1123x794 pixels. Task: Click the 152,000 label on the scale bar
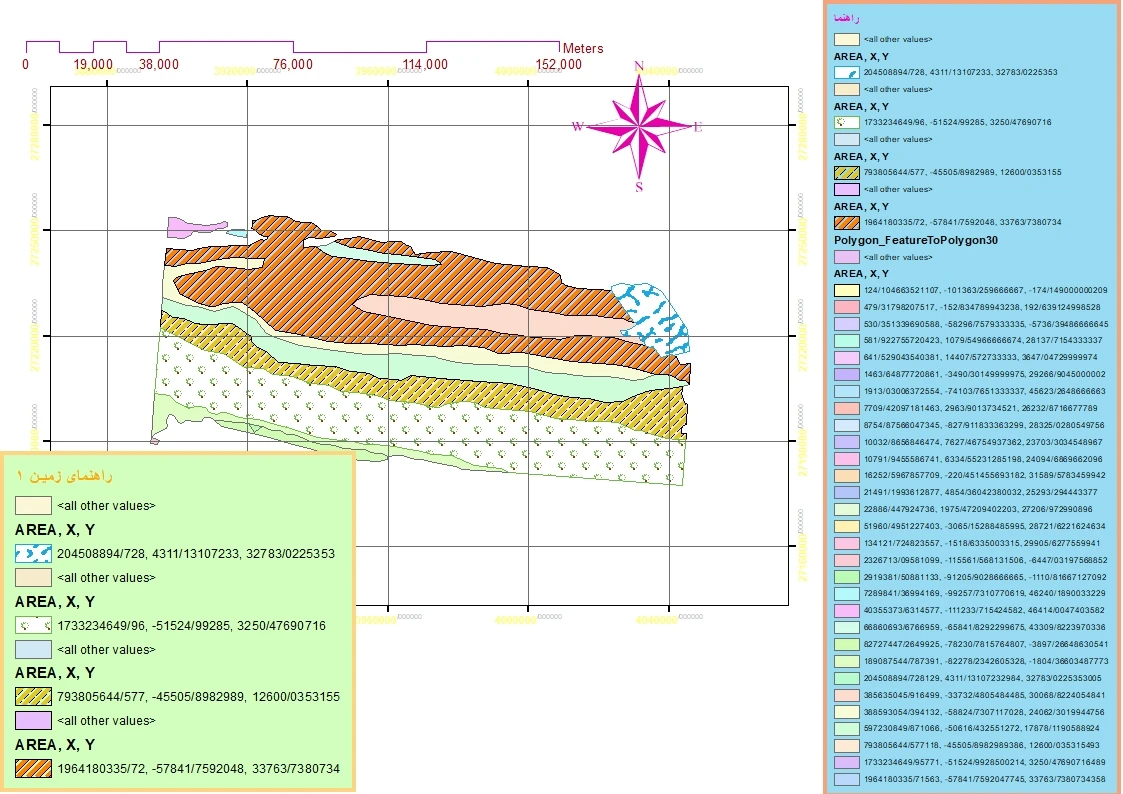(x=558, y=65)
